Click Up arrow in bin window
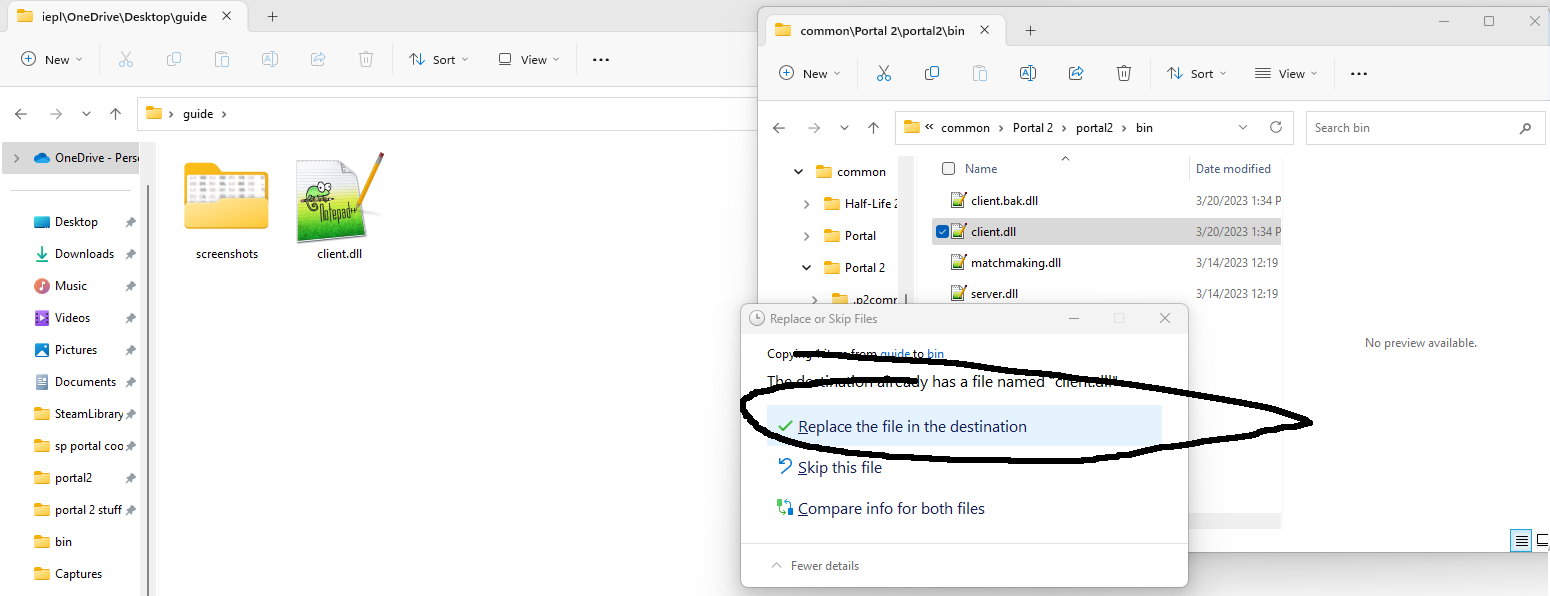This screenshot has width=1550, height=596. pyautogui.click(x=873, y=128)
